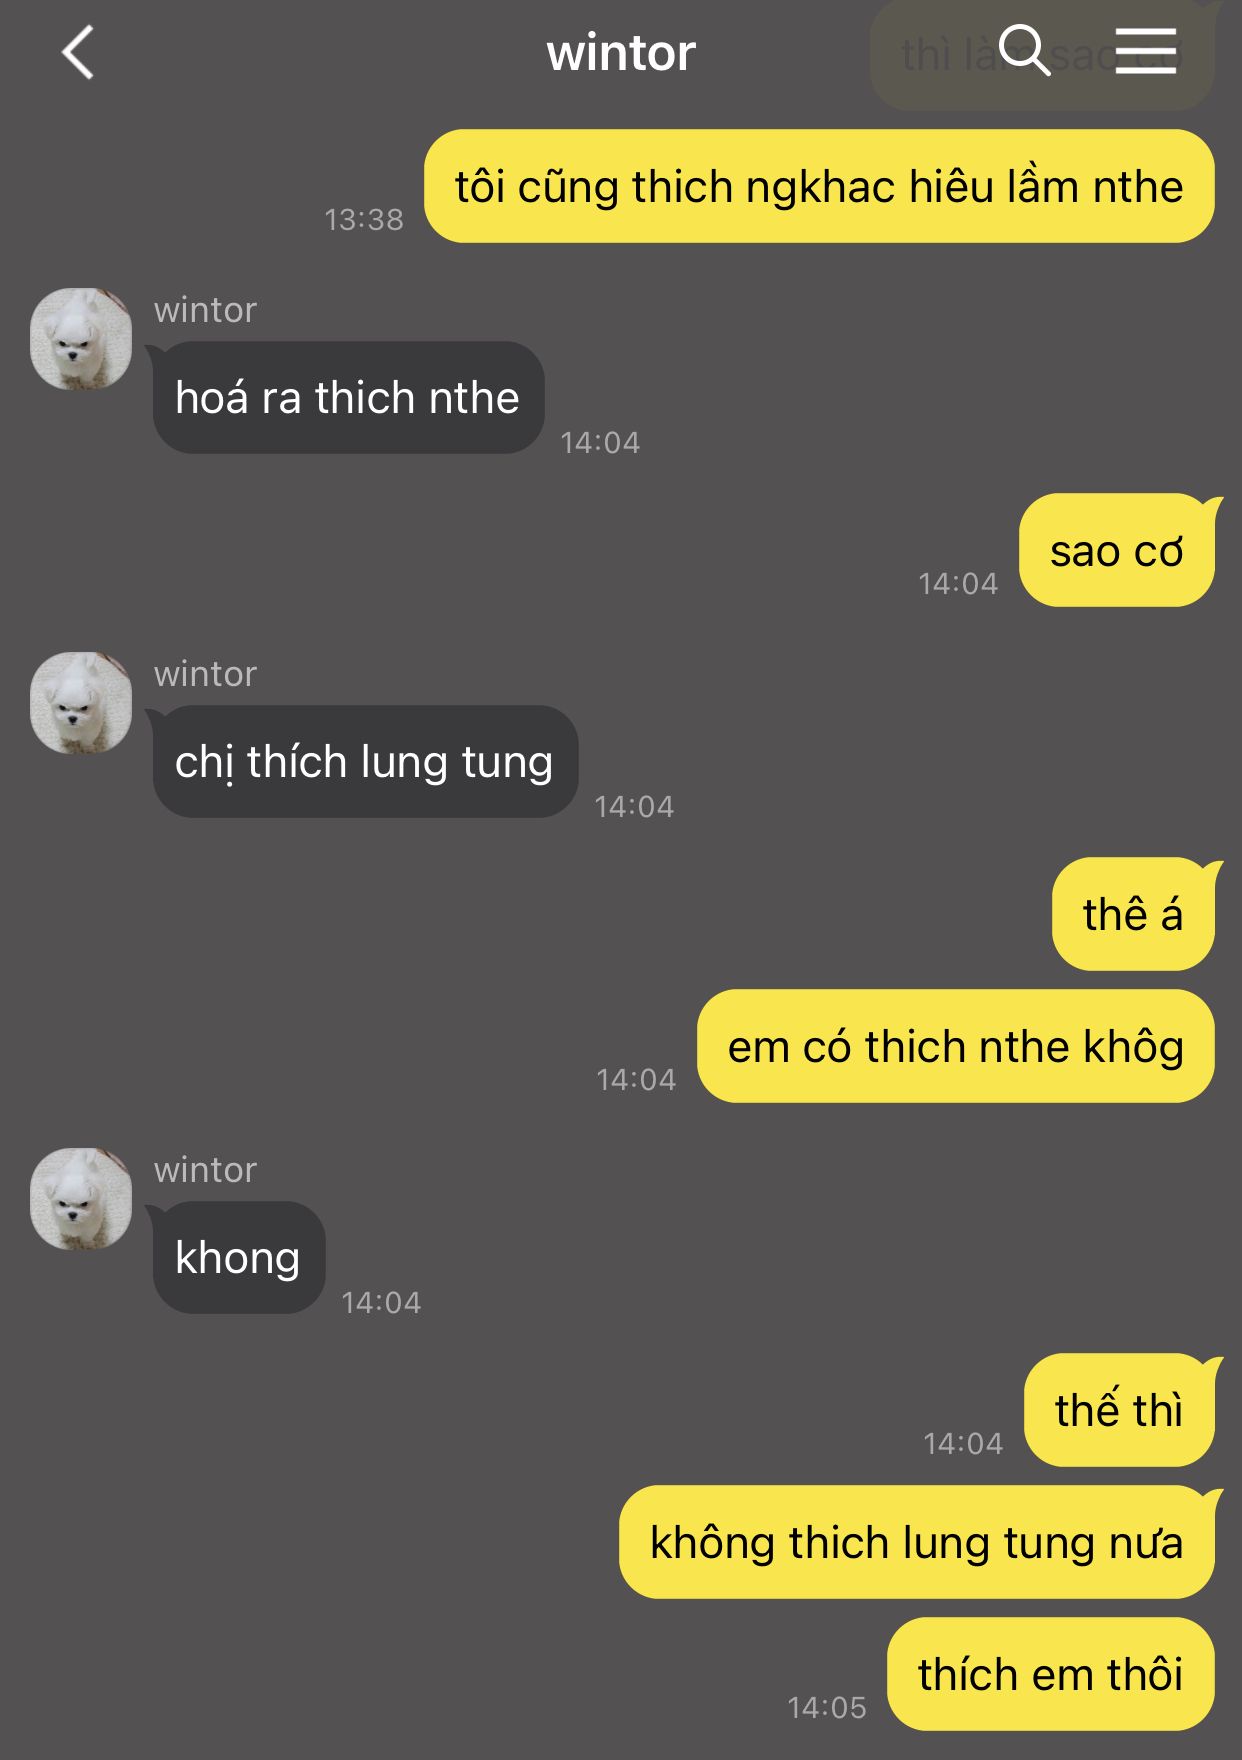Select the 'hoá ra thich nthe' message
Viewport: 1242px width, 1760px height.
[x=348, y=398]
